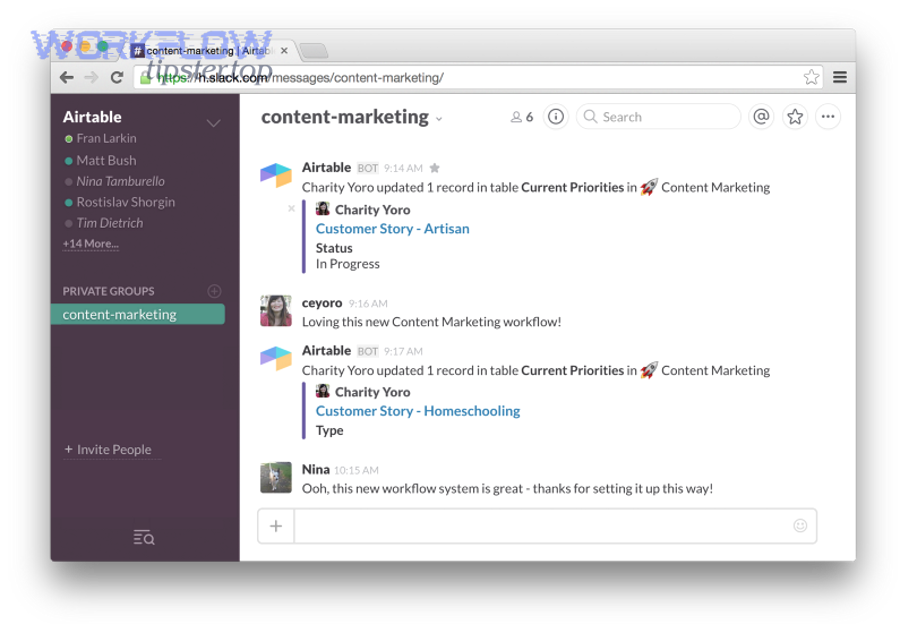The image size is (900, 624).
Task: Open the channel details info icon
Action: tap(555, 116)
